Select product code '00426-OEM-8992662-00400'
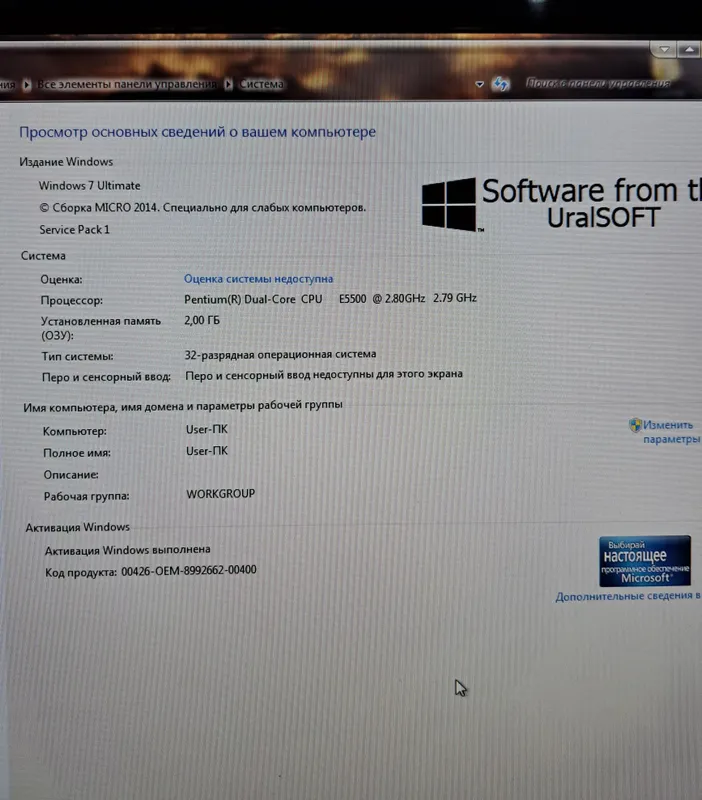The width and height of the screenshot is (702, 800). [x=189, y=570]
